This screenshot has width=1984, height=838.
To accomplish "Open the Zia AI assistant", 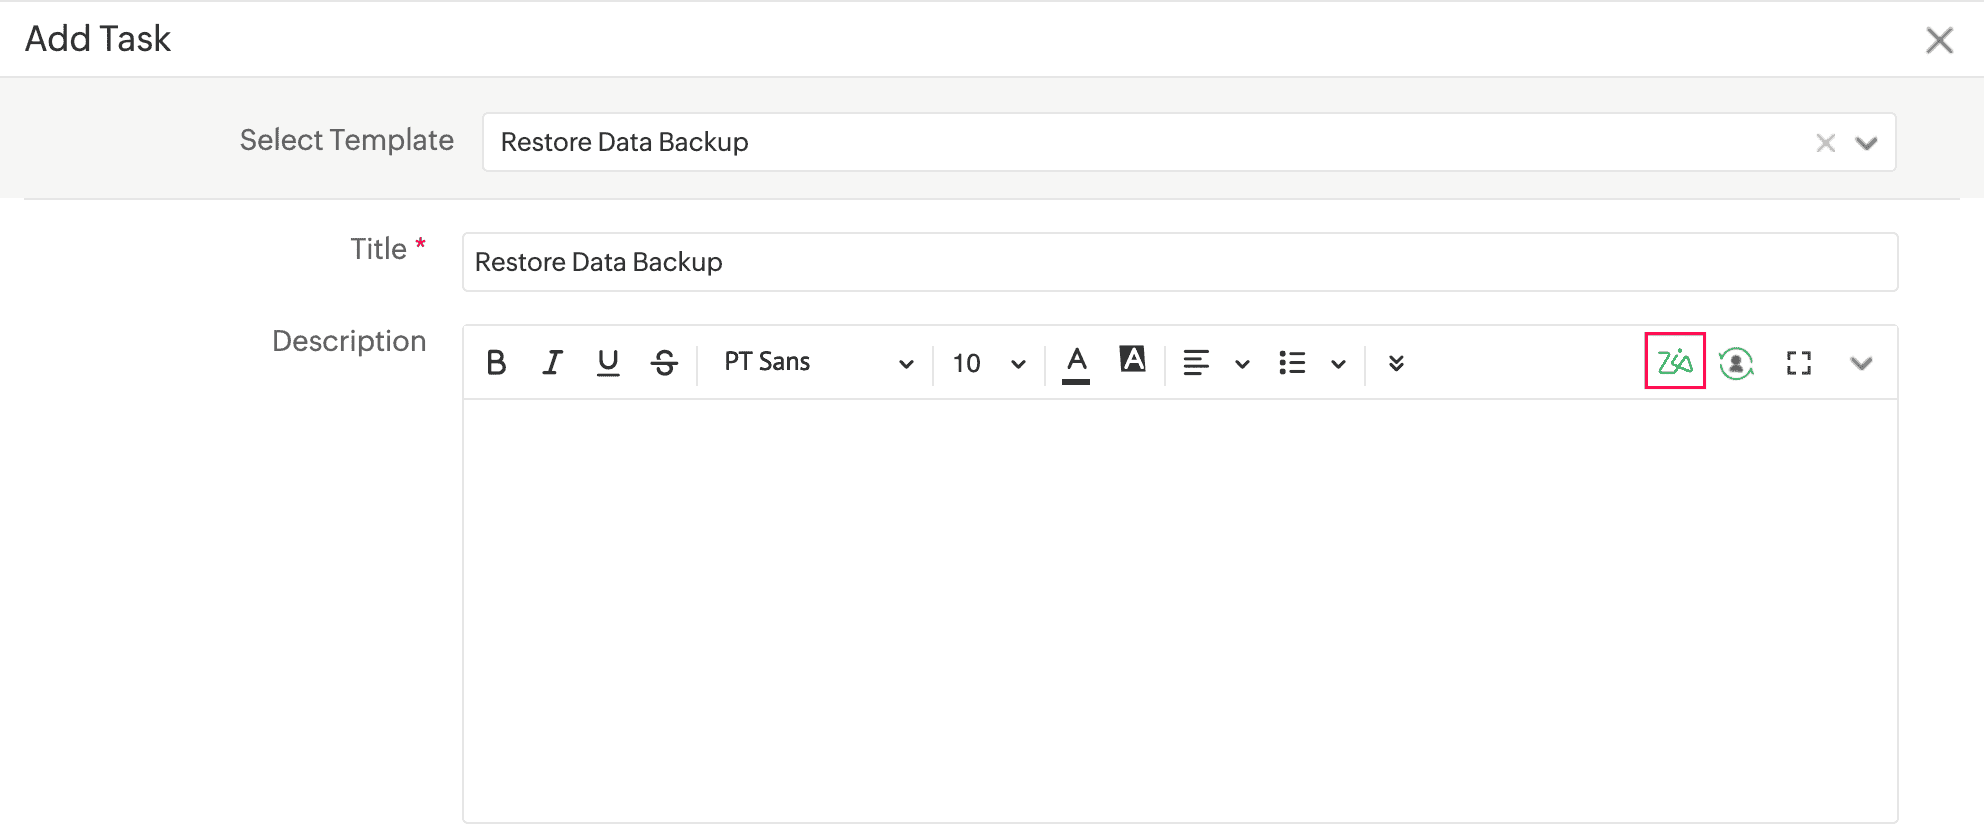I will click(x=1675, y=361).
